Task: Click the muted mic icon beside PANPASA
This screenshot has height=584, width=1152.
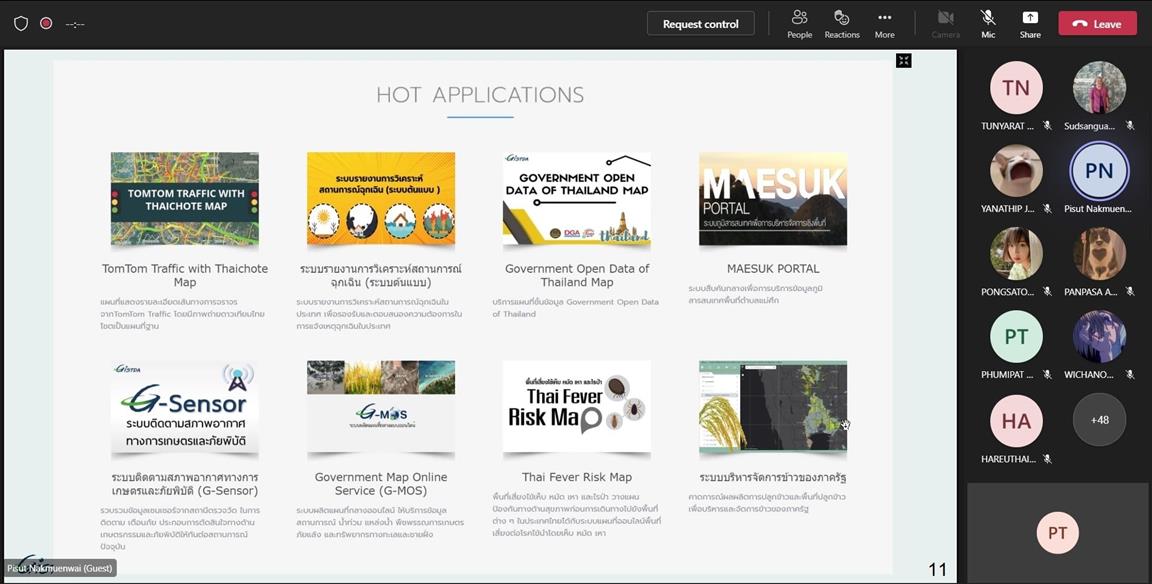Action: click(x=1130, y=292)
